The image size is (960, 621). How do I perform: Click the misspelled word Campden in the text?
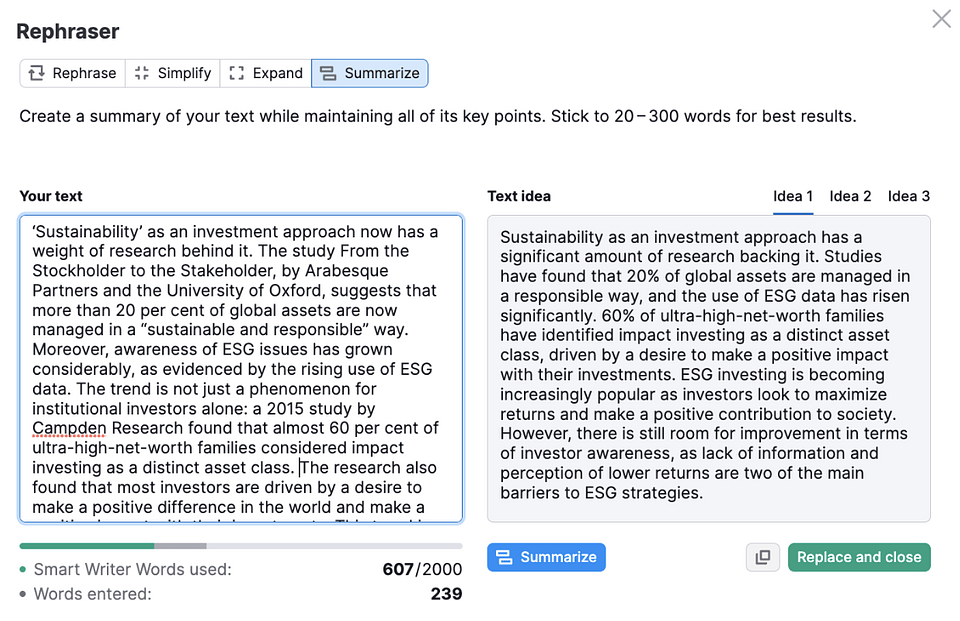69,428
